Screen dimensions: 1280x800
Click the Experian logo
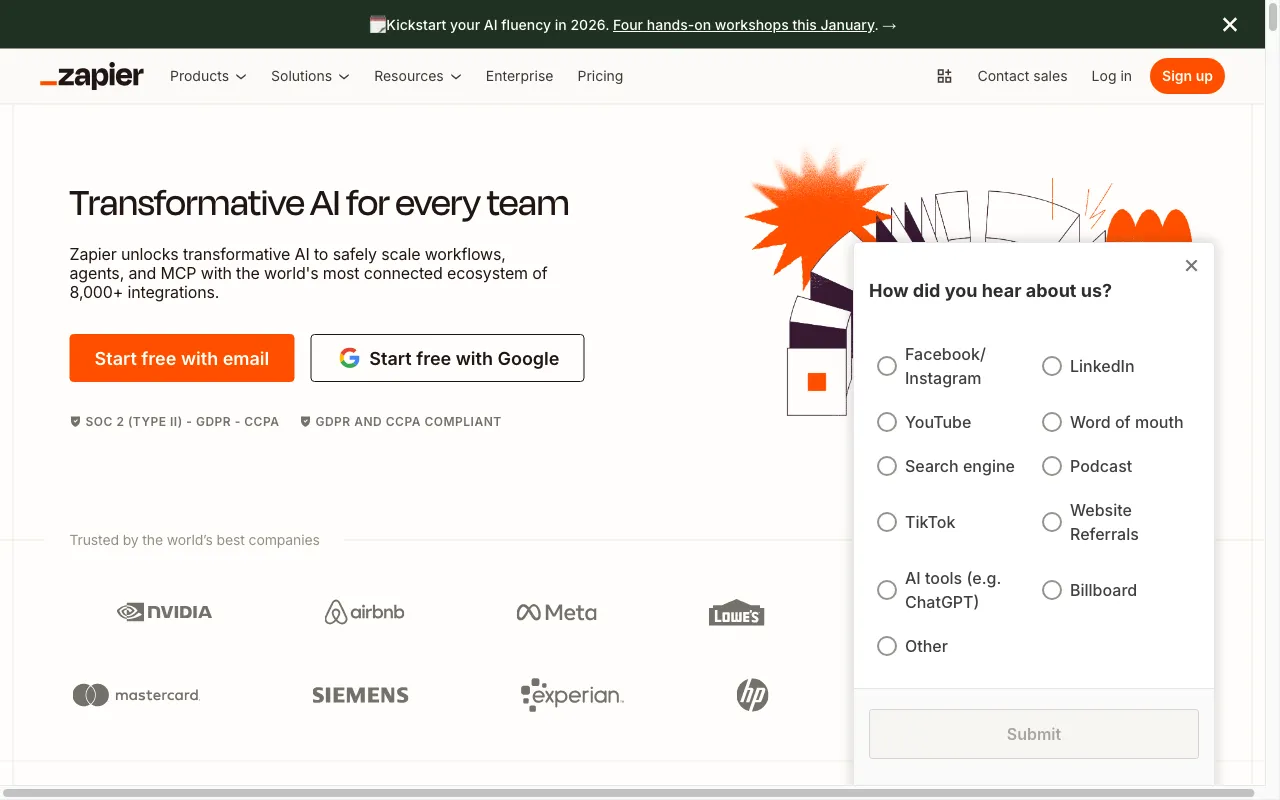click(x=572, y=695)
